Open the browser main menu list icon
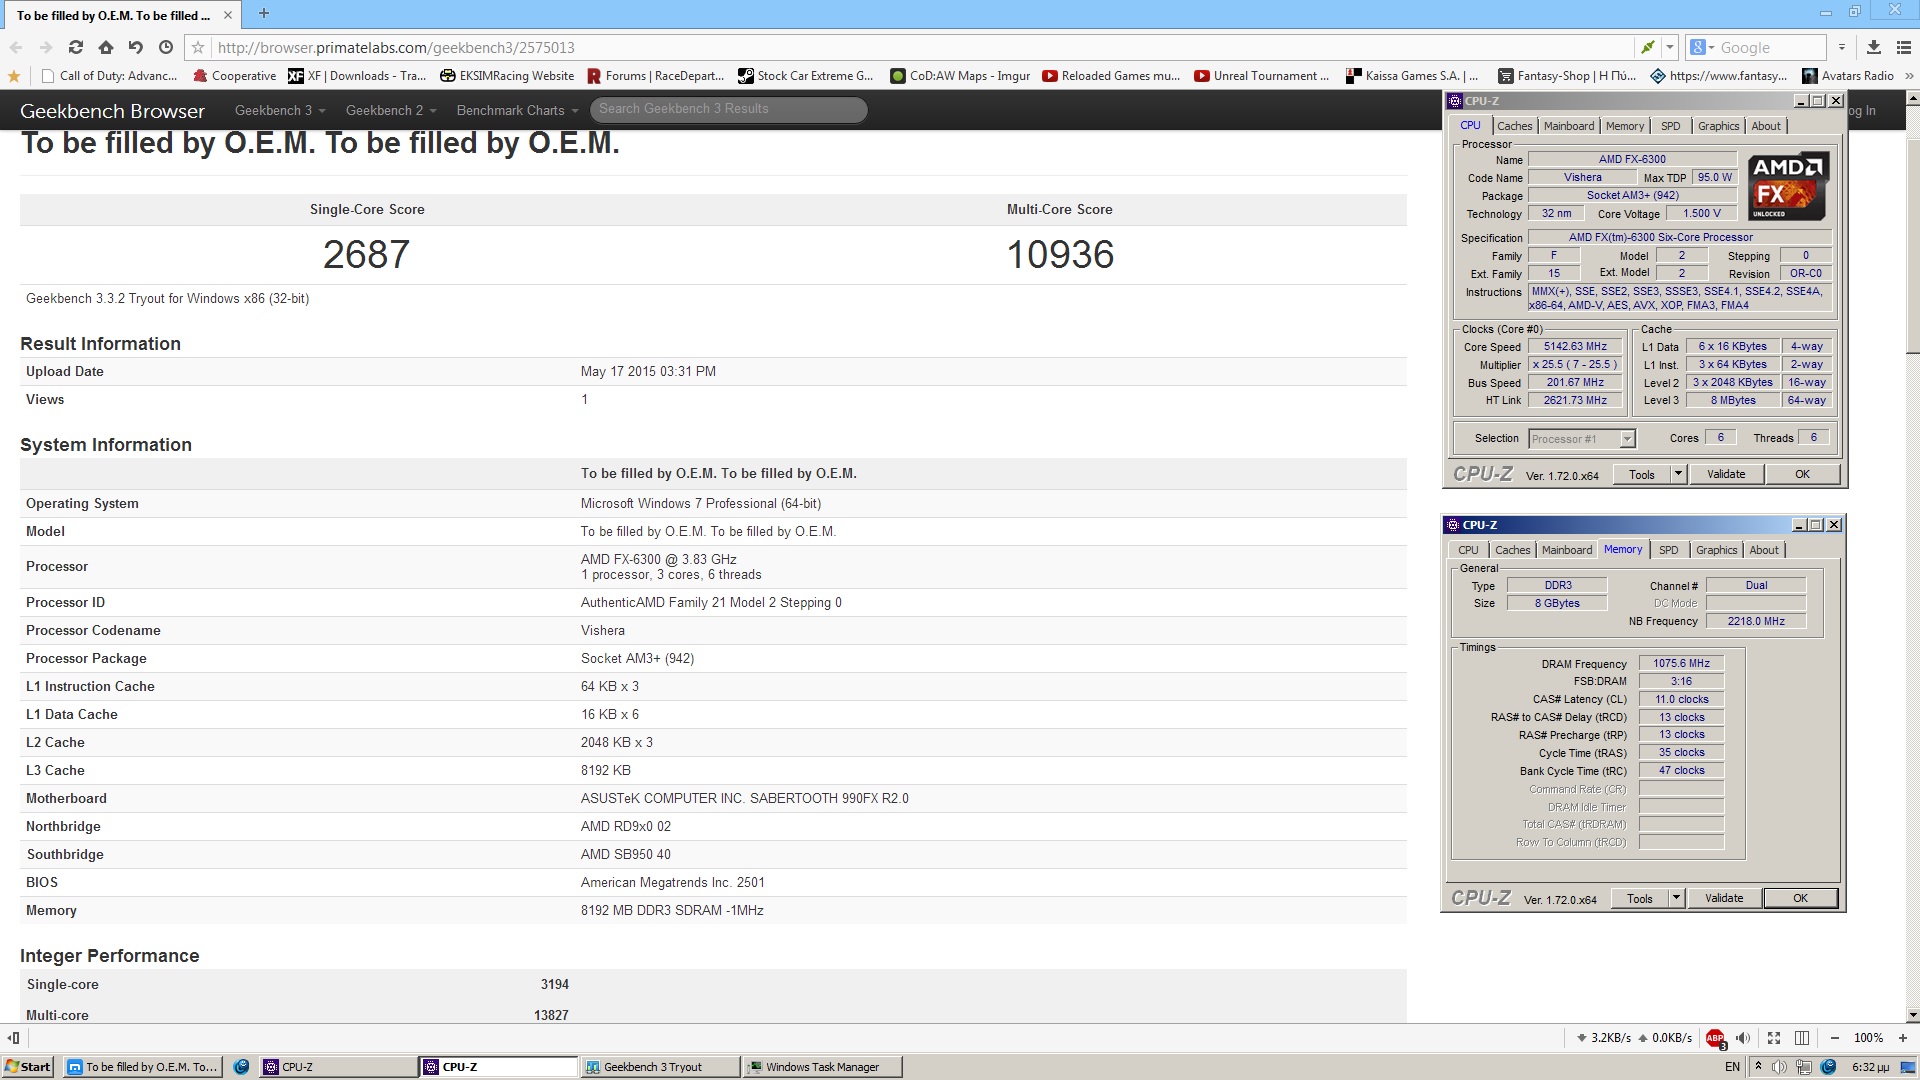The image size is (1920, 1080). tap(1904, 47)
